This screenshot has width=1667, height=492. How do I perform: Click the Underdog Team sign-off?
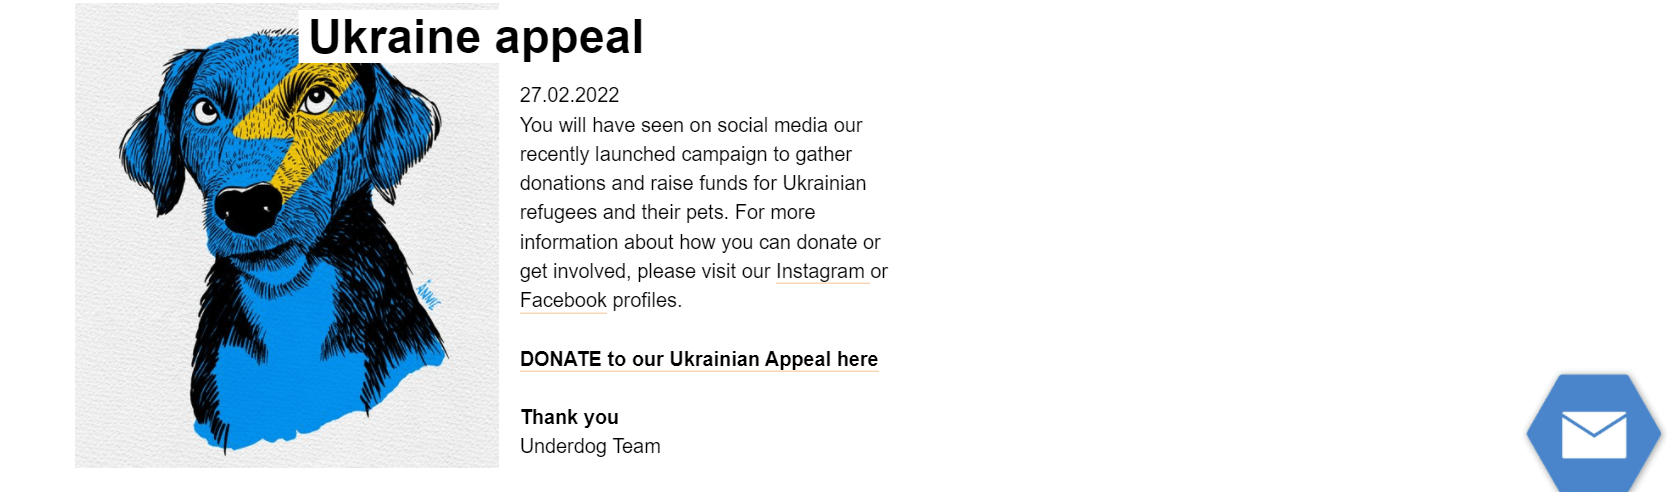click(590, 446)
